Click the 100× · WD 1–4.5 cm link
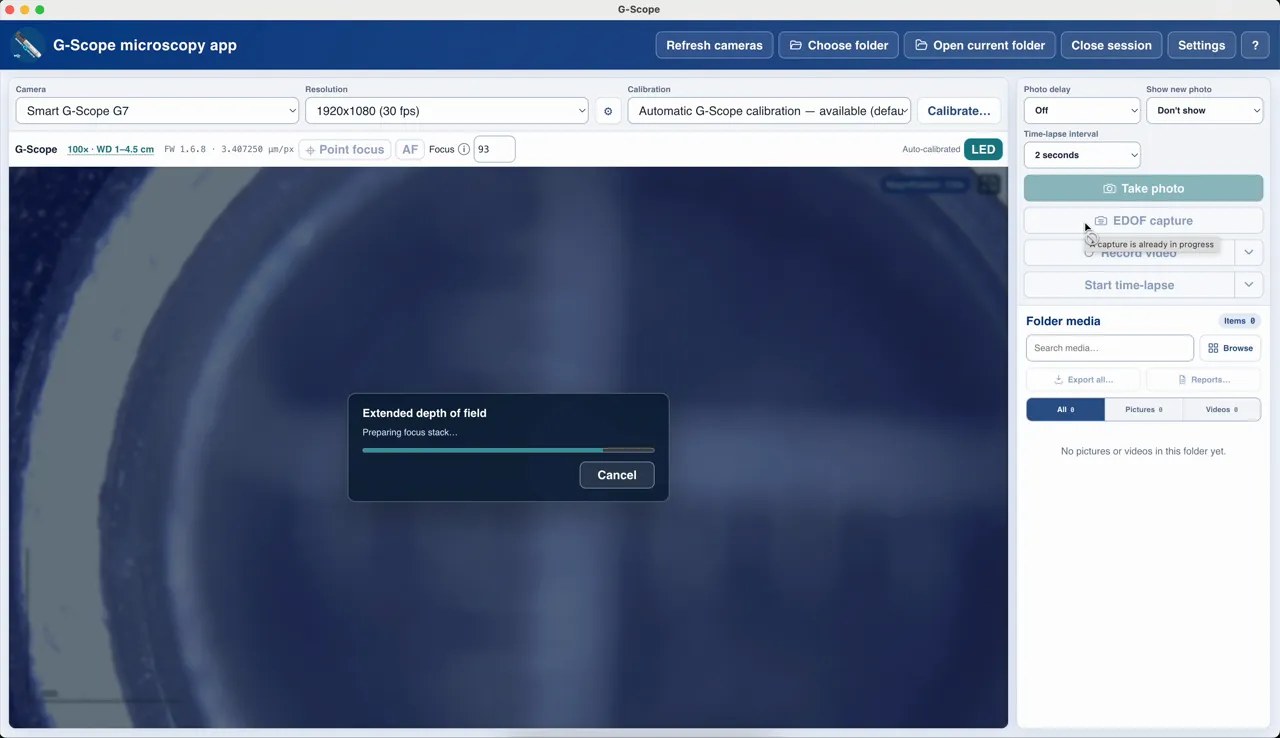The image size is (1280, 738). pos(111,150)
